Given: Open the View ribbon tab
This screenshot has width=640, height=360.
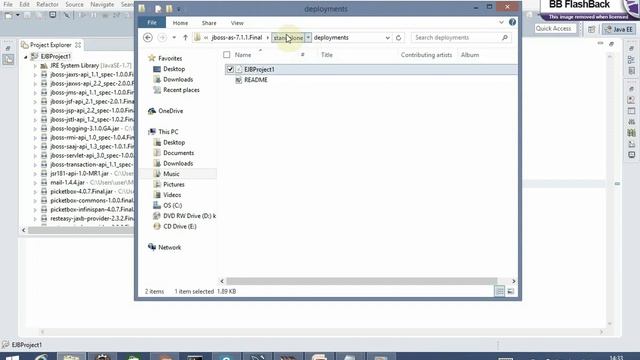Looking at the screenshot, I should (237, 23).
